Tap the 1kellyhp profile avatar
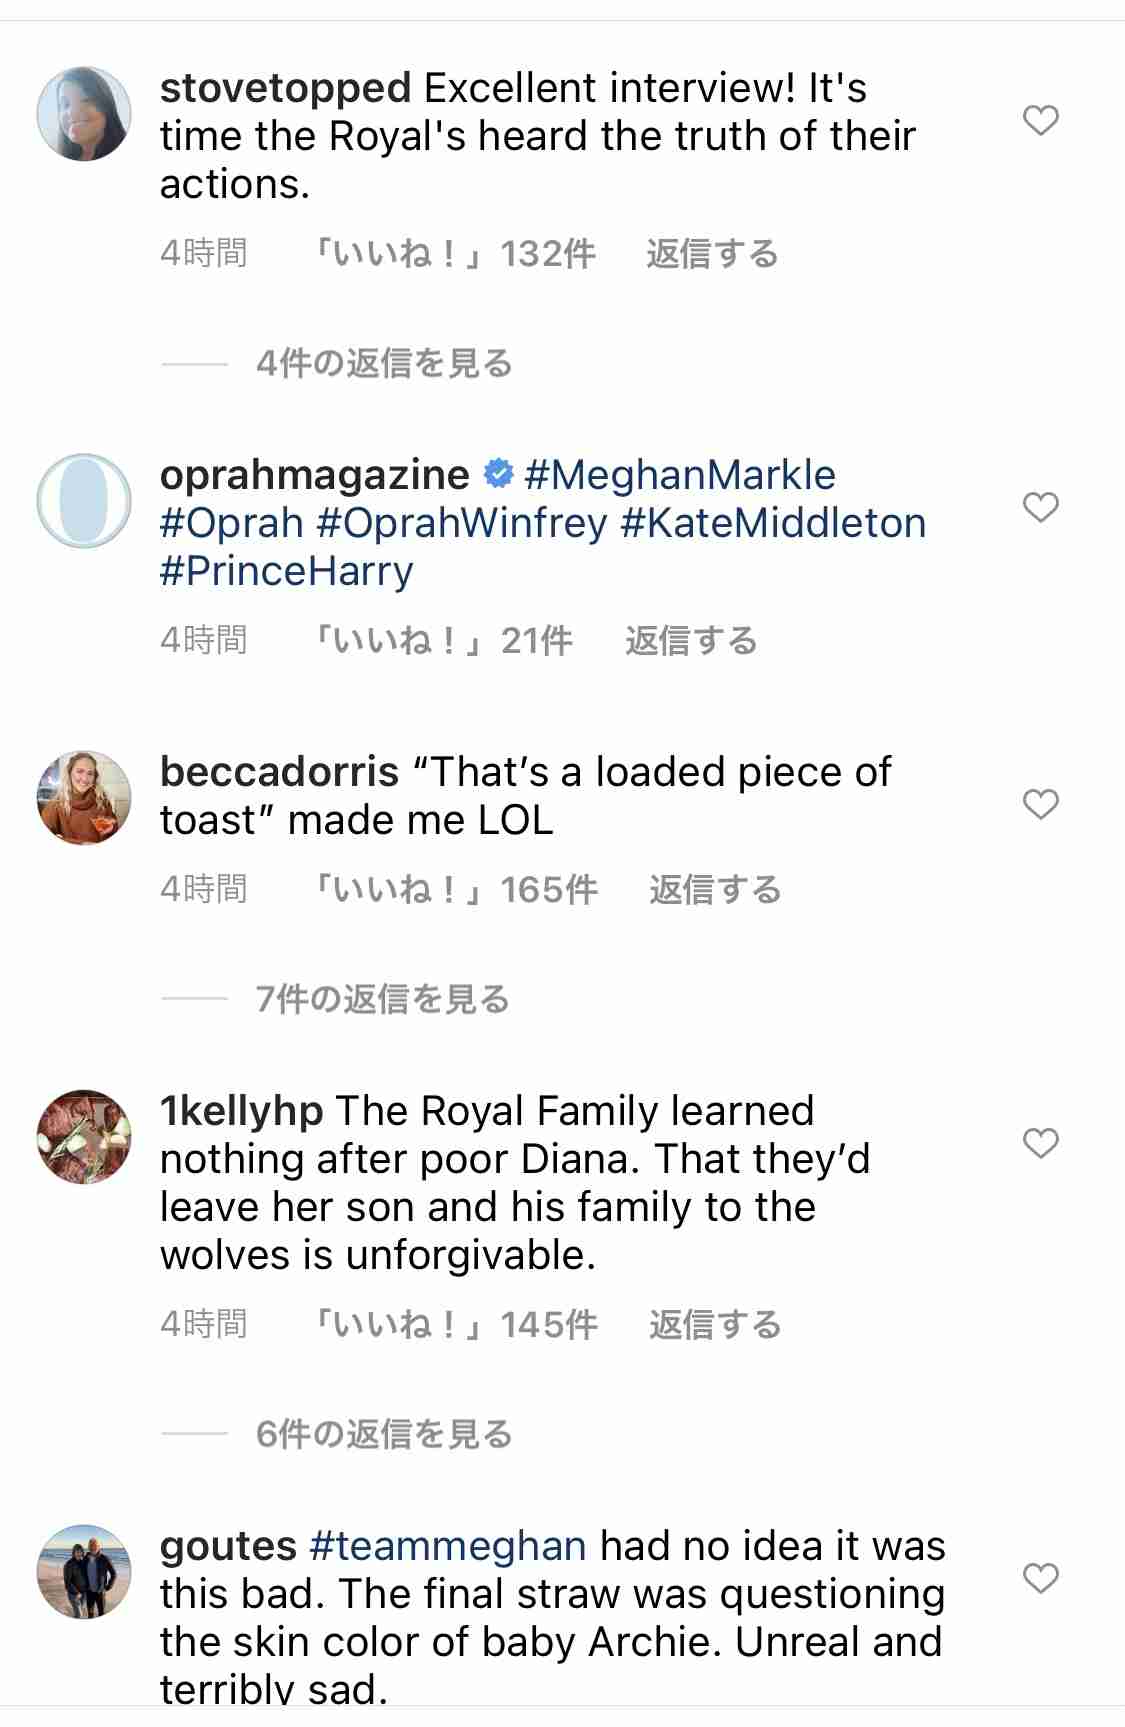1125x1727 pixels. pyautogui.click(x=84, y=1137)
